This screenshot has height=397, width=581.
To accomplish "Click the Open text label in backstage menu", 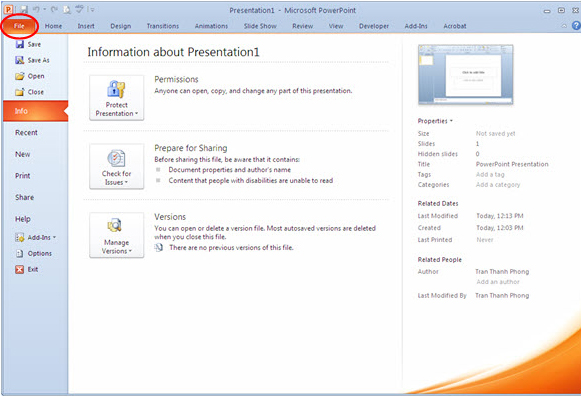I will coord(36,76).
